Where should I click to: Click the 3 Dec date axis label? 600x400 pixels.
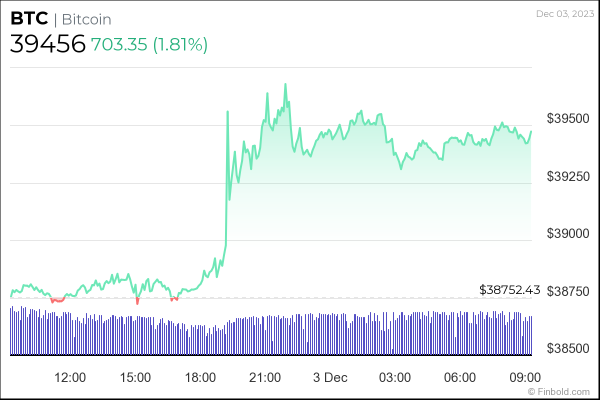pyautogui.click(x=329, y=377)
